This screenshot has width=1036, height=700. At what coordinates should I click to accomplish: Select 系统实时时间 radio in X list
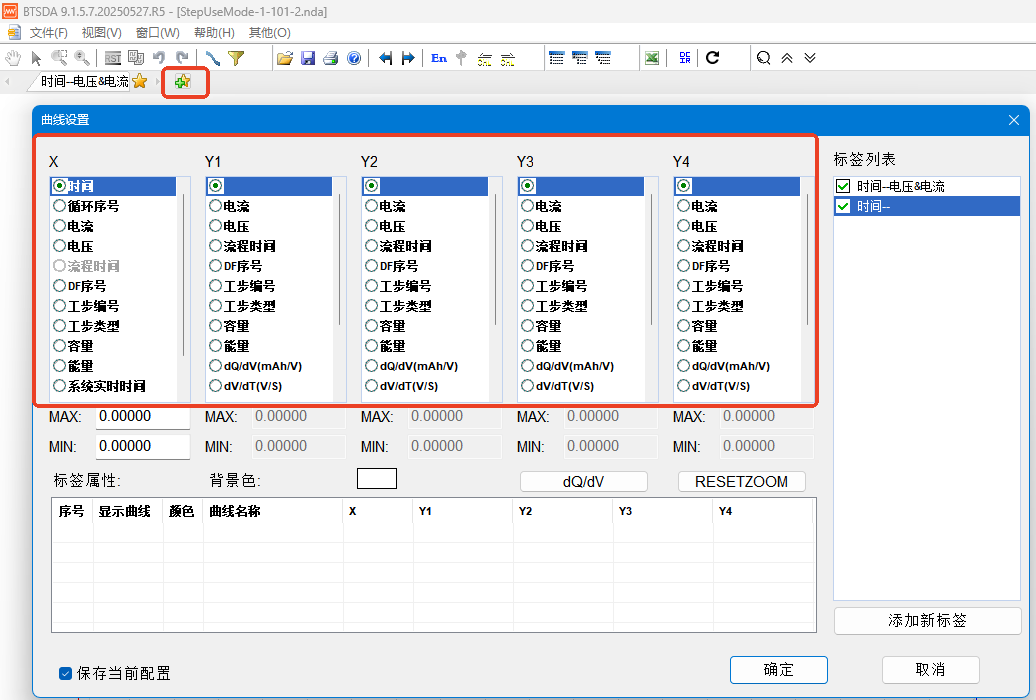[59, 386]
